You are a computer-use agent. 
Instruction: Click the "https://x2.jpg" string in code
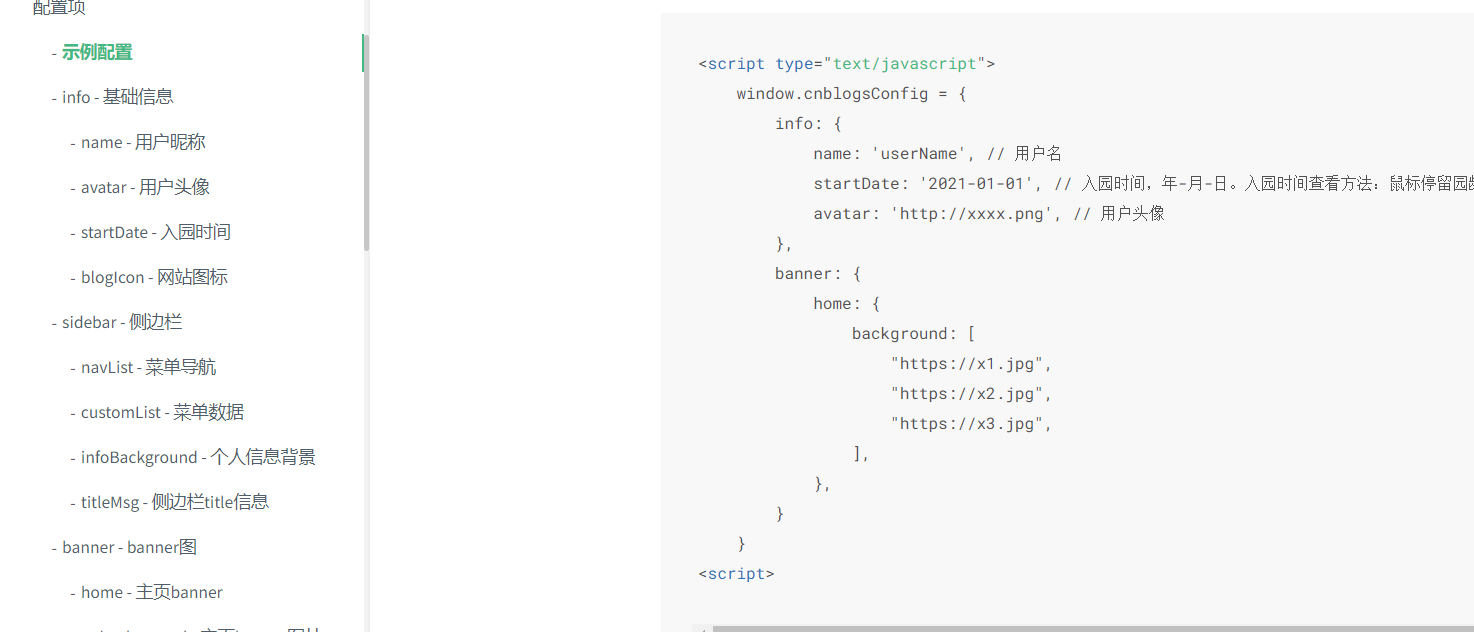coord(970,394)
